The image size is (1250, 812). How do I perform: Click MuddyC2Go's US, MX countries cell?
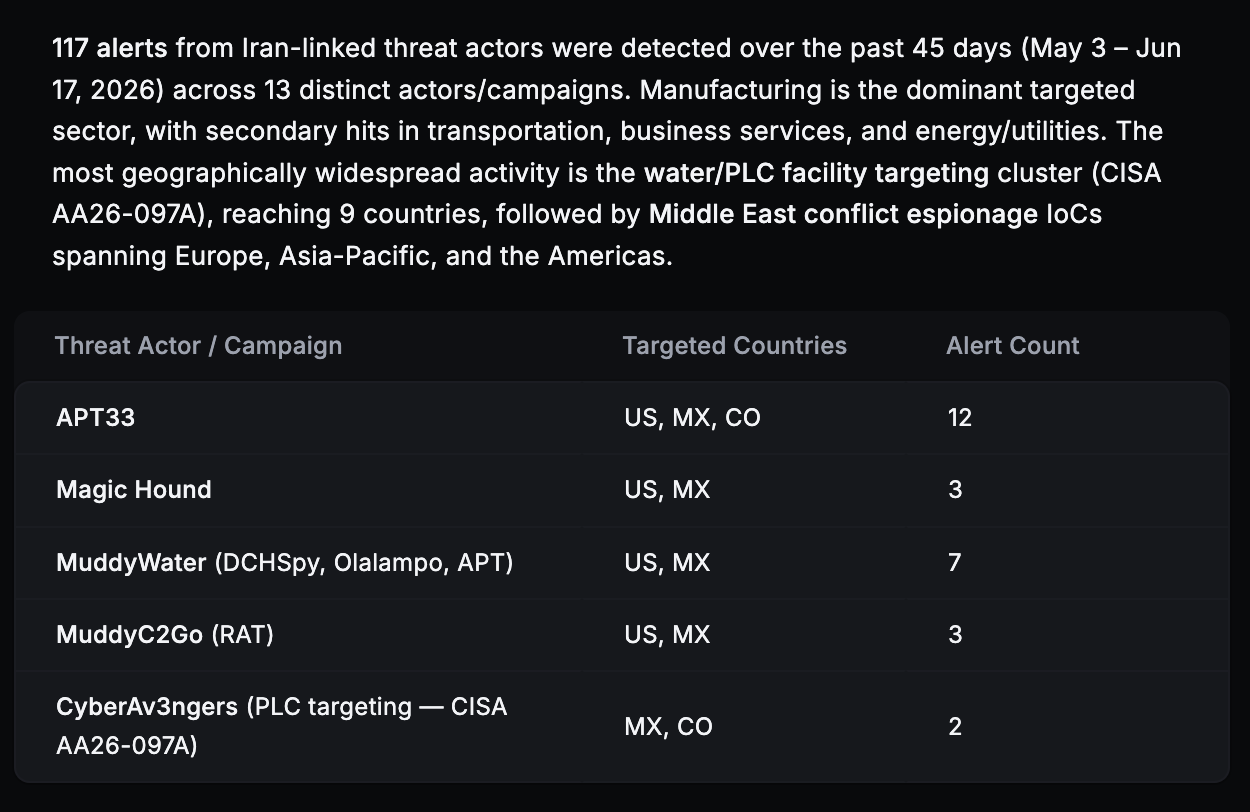click(667, 635)
